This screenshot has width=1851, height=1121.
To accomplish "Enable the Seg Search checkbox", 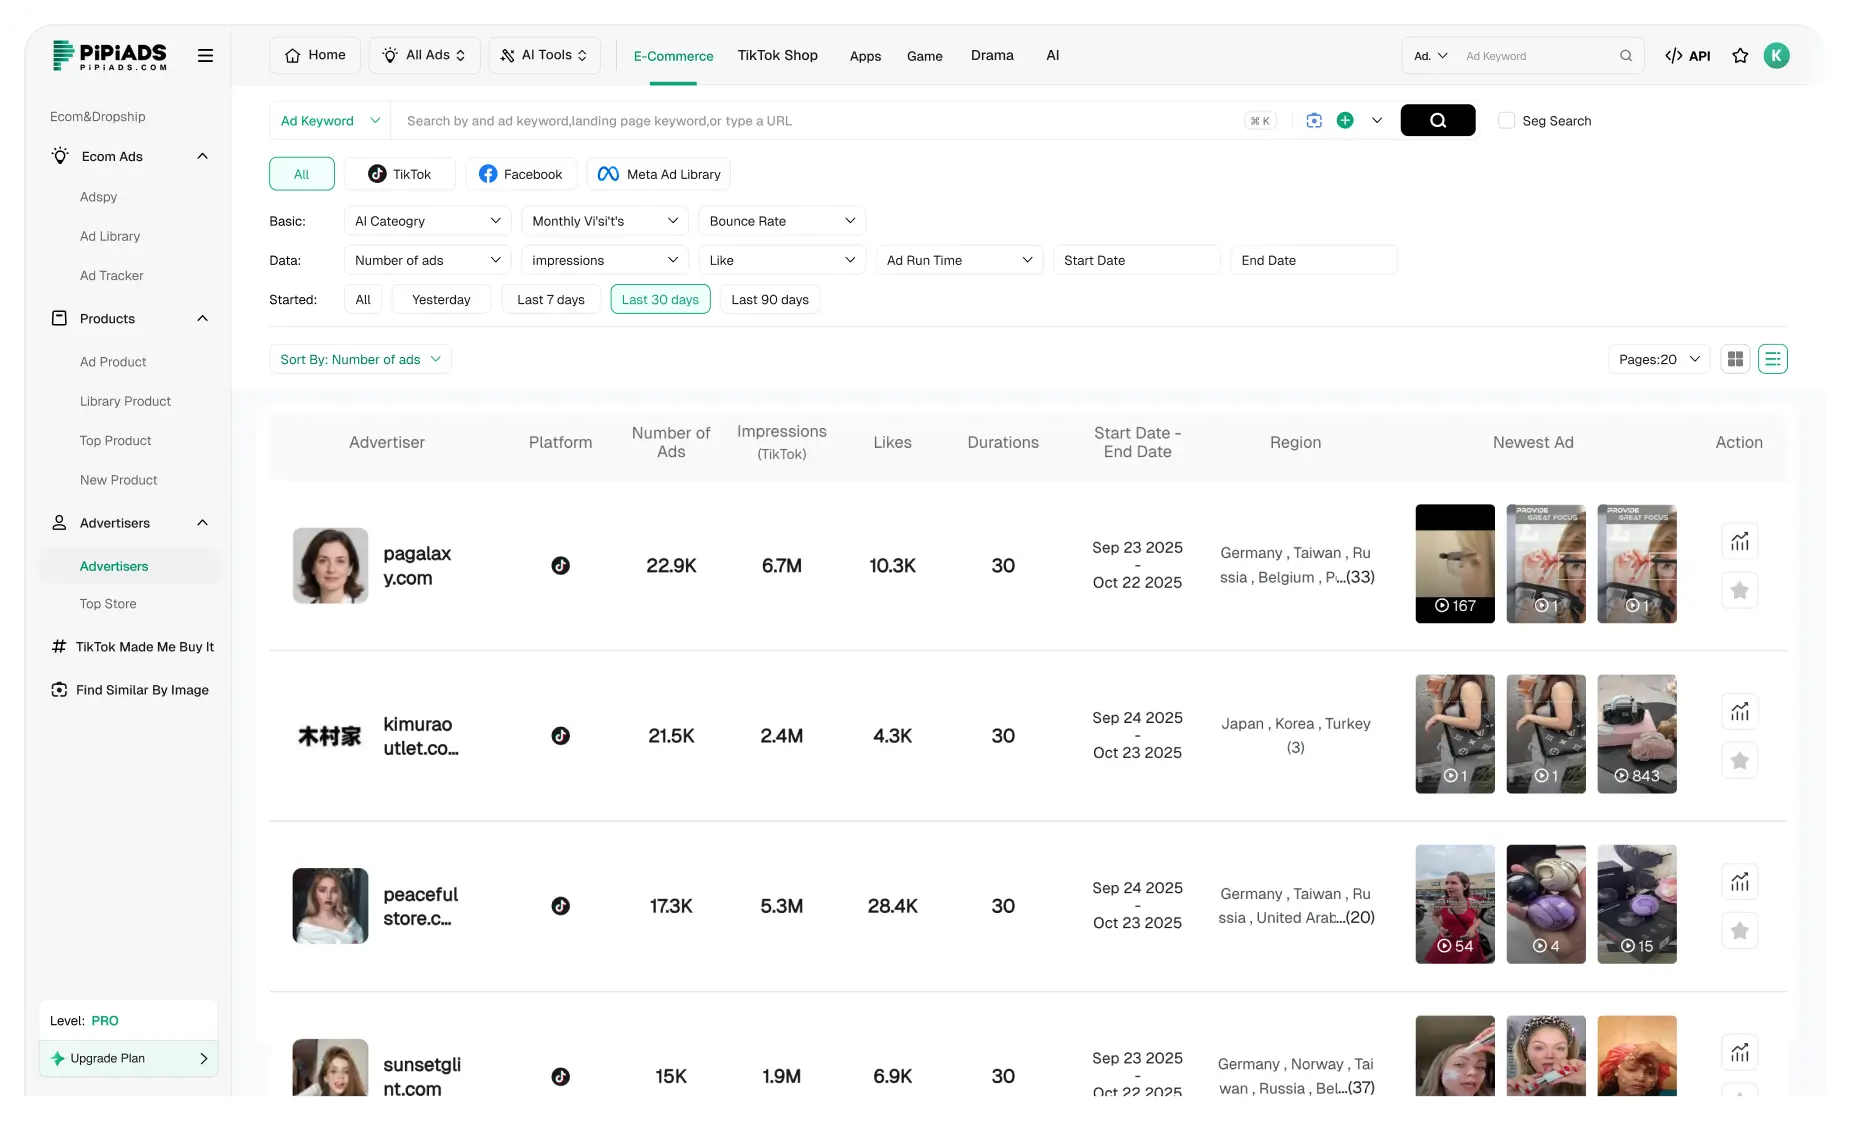I will (x=1506, y=120).
